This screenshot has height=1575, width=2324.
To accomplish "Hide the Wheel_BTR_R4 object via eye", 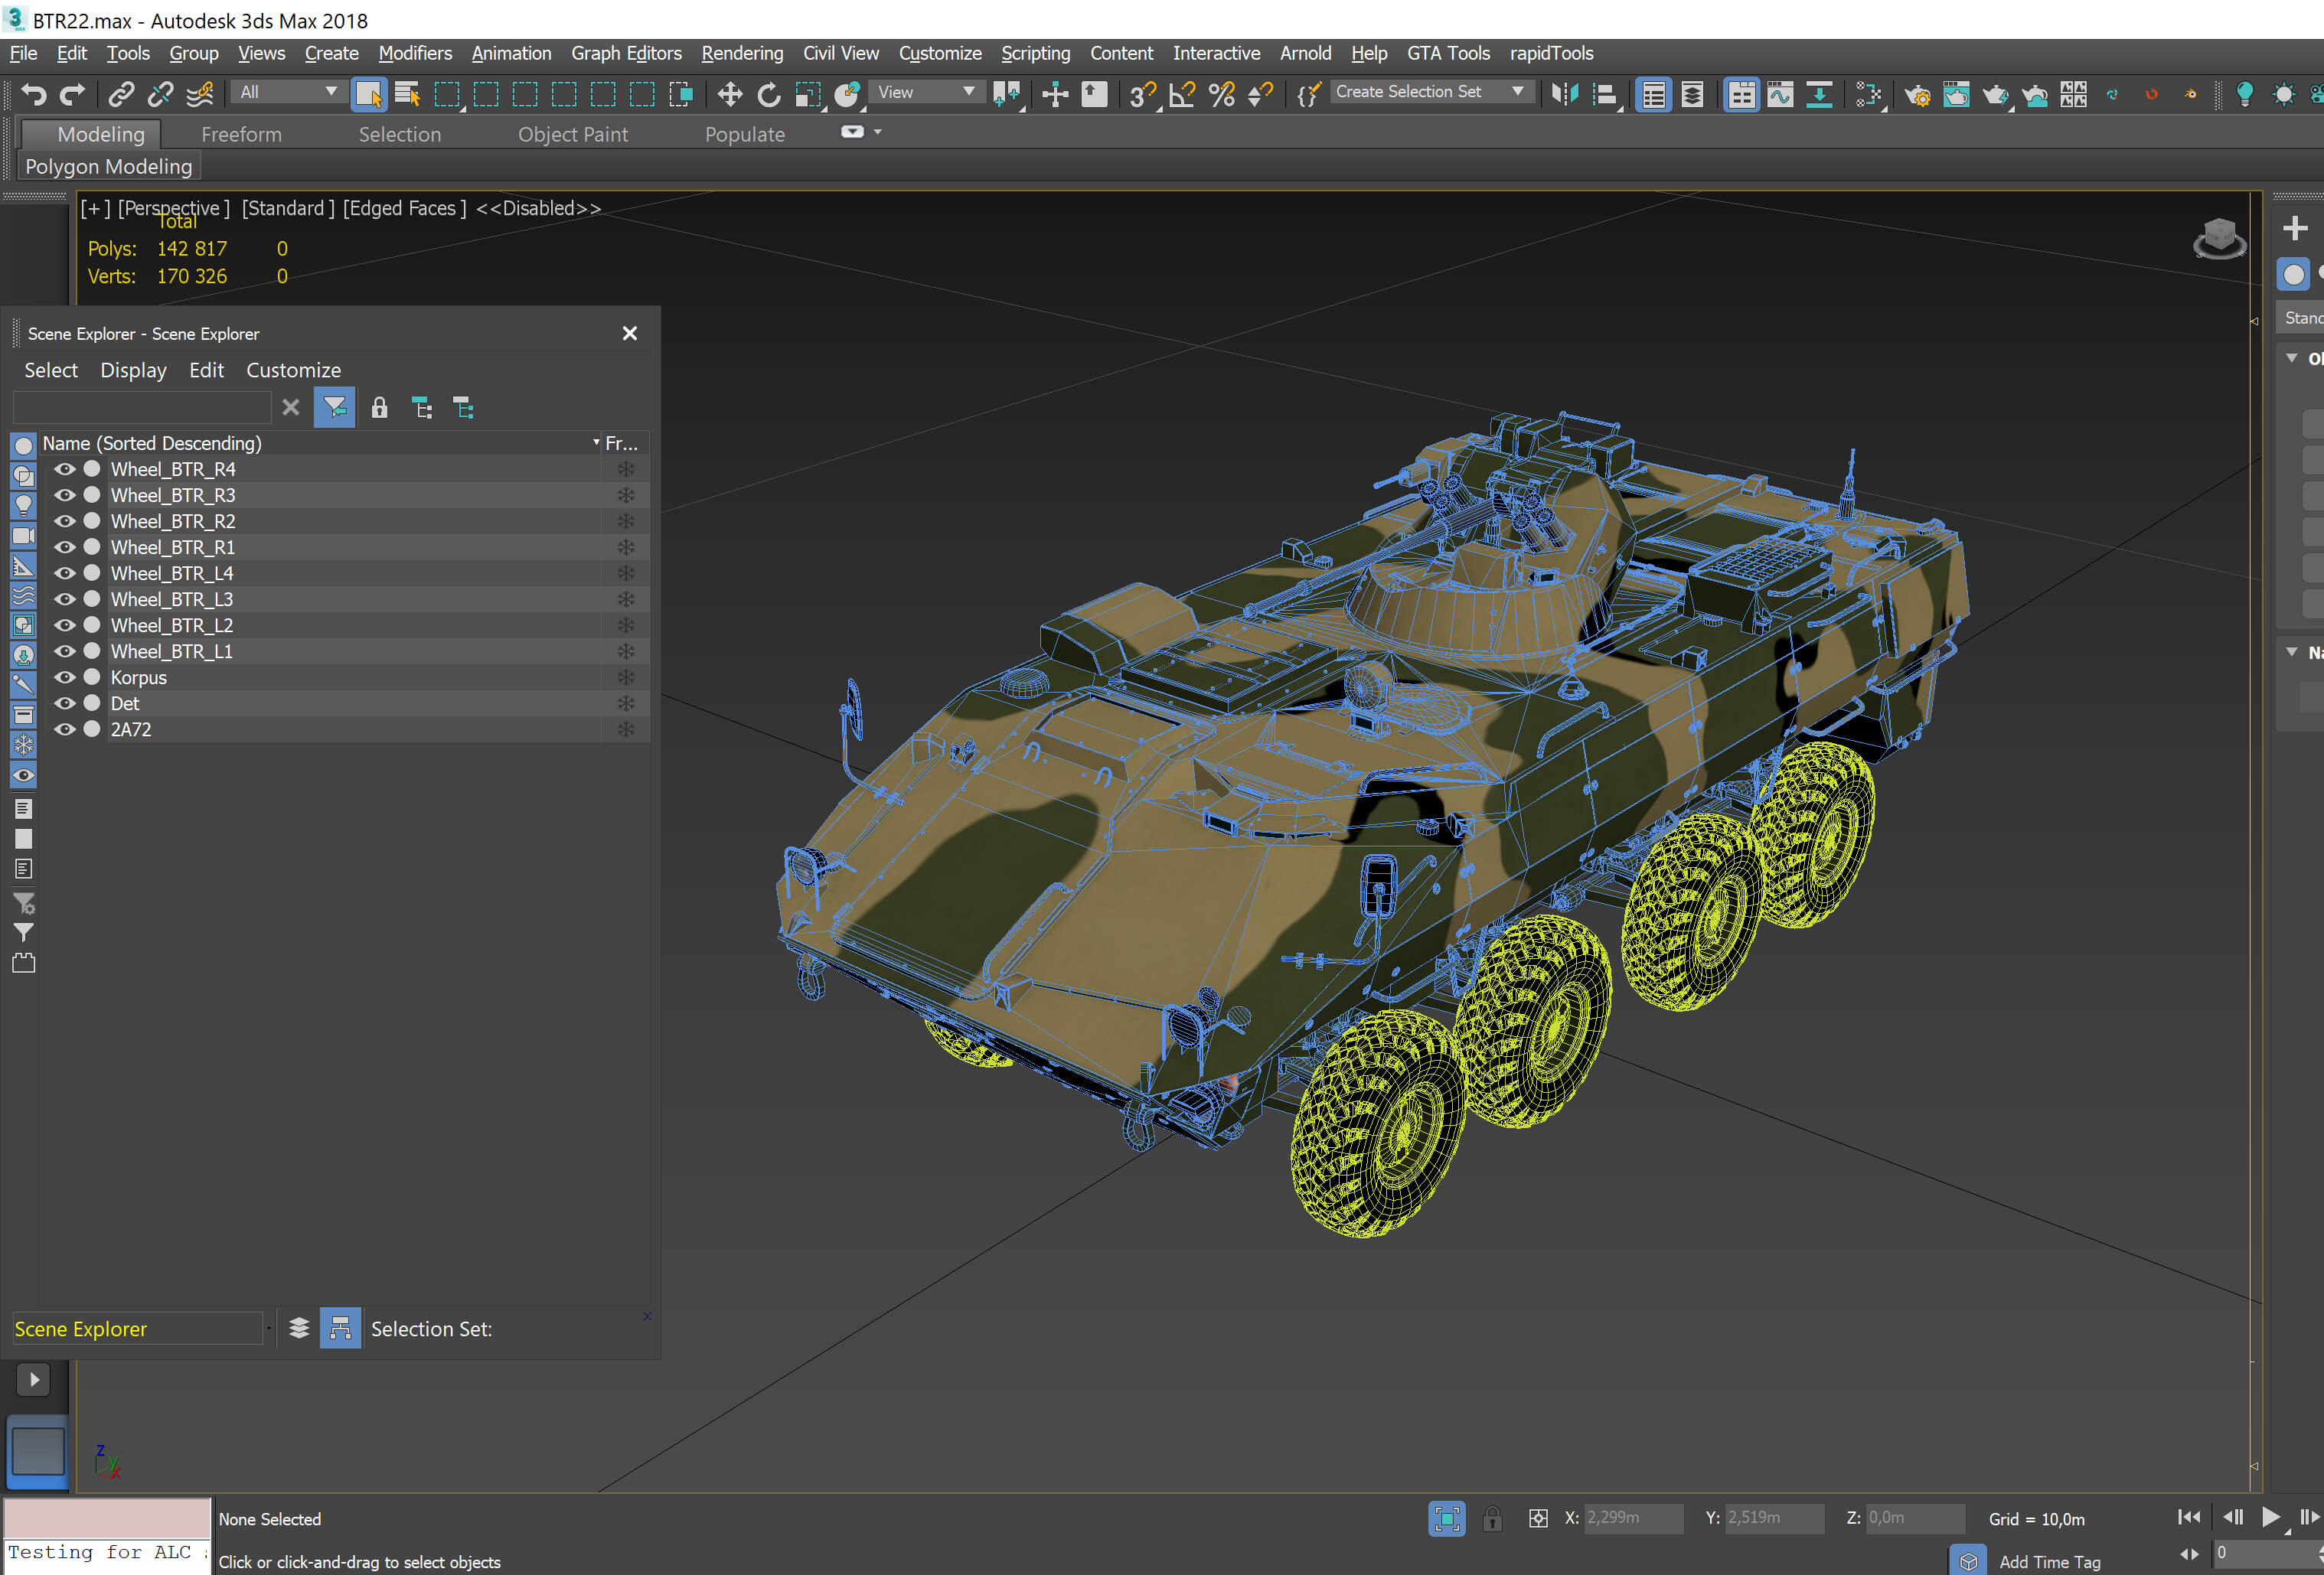I will click(x=65, y=469).
